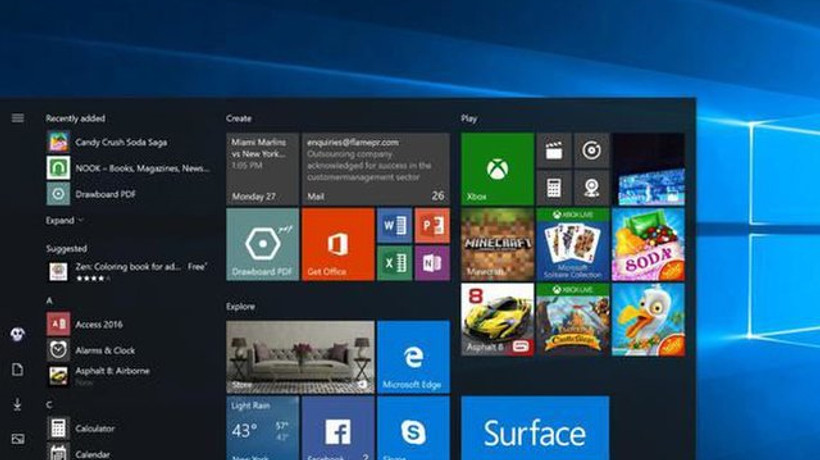Launch the Candy Crush Soda tile

[648, 244]
